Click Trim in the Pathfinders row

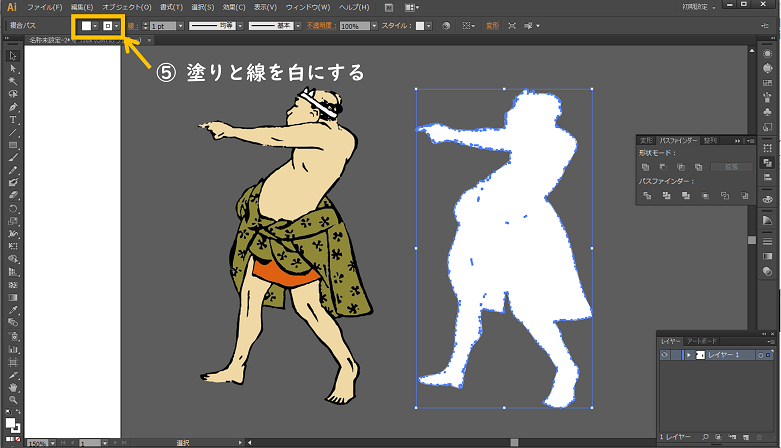666,196
